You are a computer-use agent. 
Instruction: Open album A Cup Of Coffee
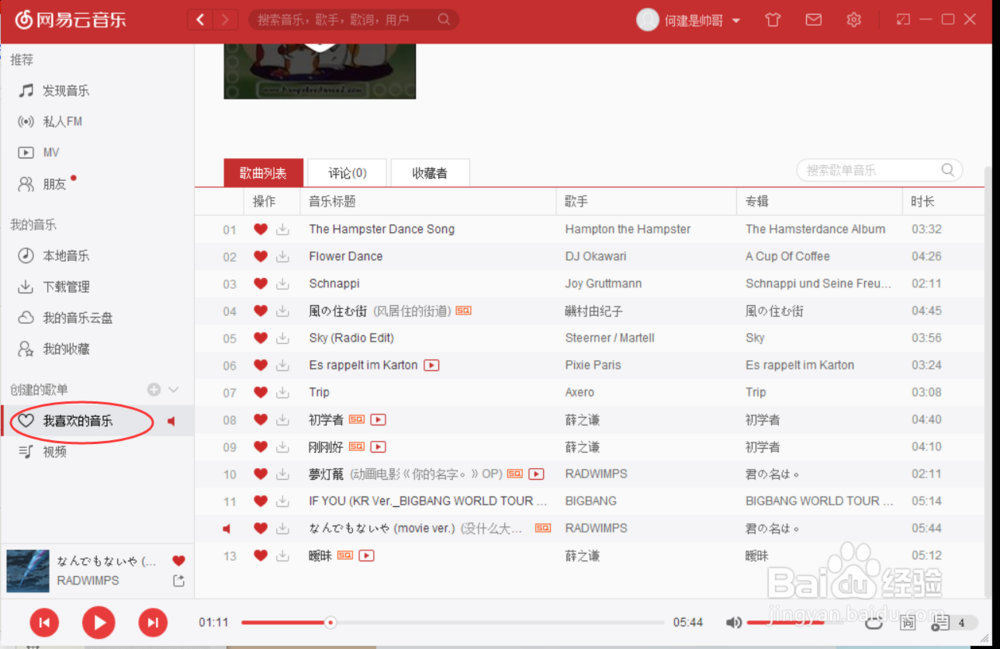point(788,256)
